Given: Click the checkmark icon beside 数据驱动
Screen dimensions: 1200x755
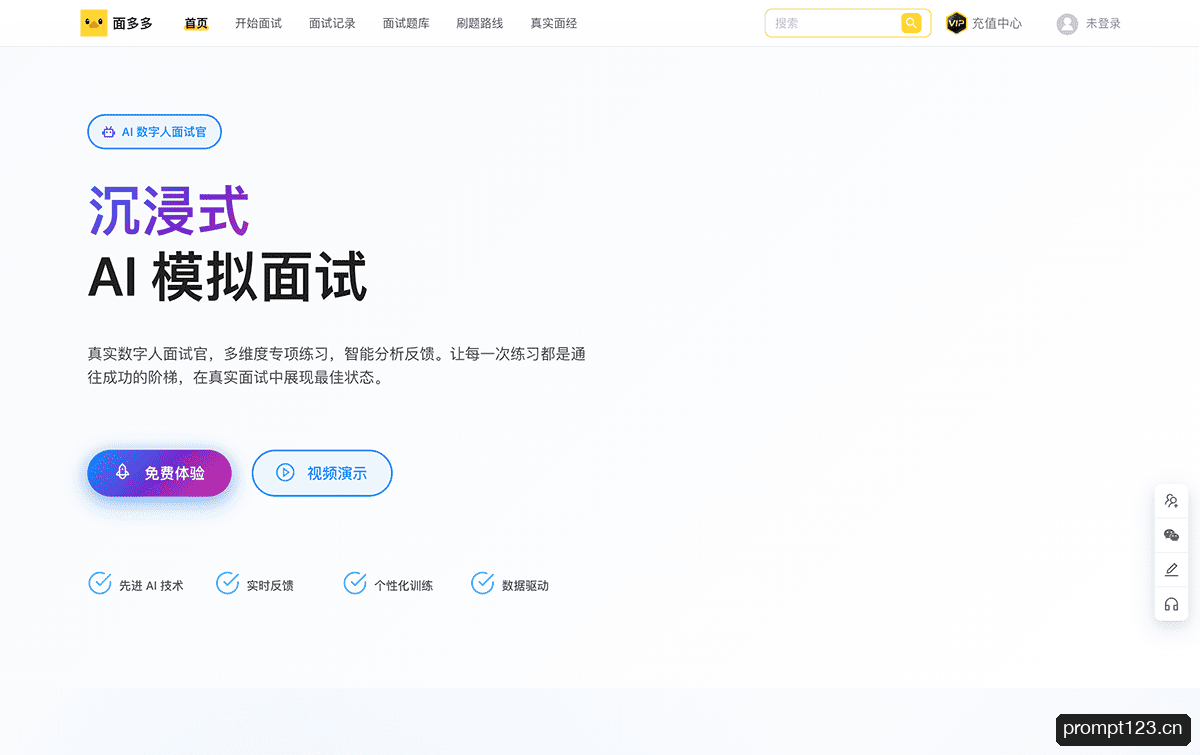Looking at the screenshot, I should coord(483,583).
